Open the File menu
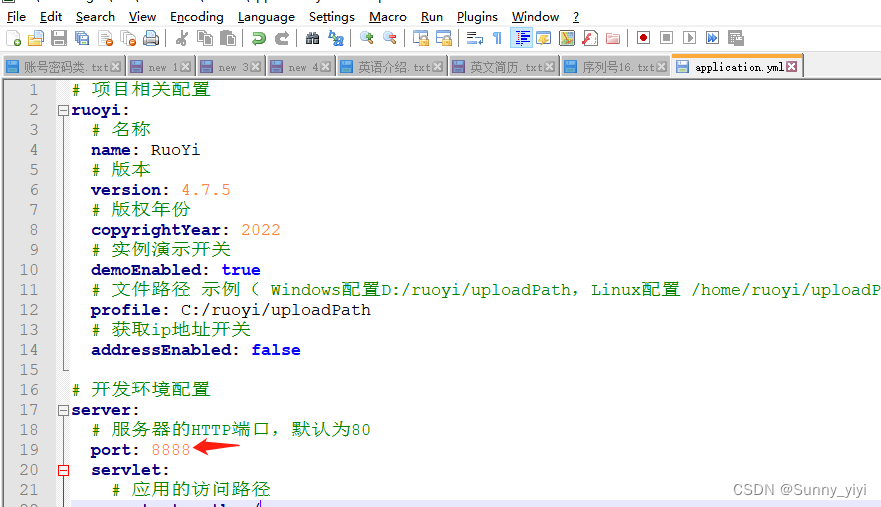The height and width of the screenshot is (507, 881). pos(16,17)
